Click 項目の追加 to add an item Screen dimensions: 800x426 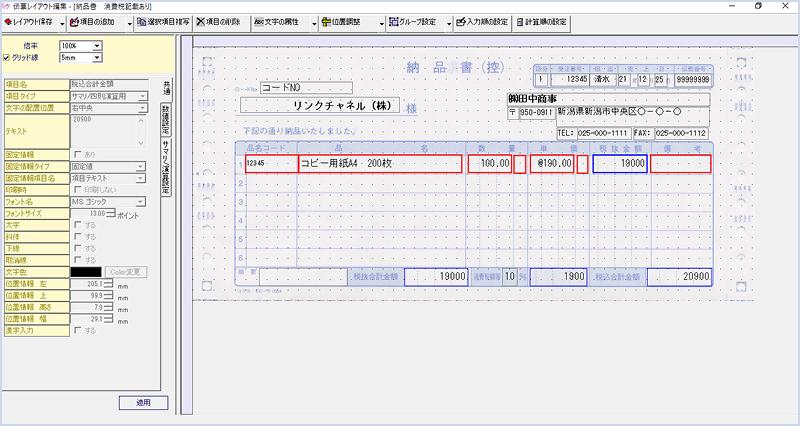coord(97,21)
